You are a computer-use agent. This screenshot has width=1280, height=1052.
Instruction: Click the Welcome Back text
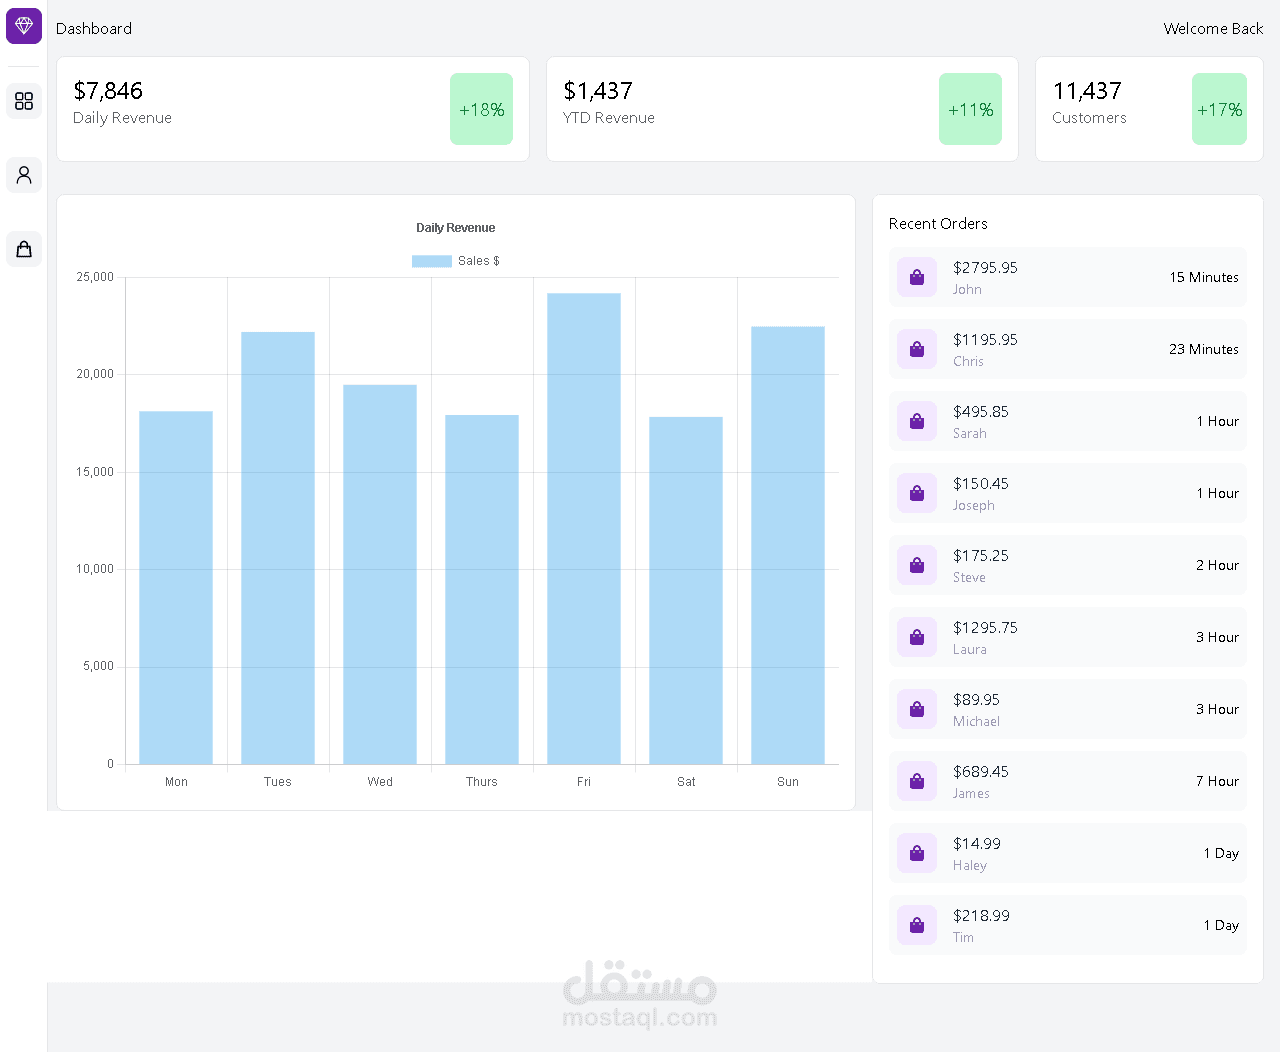point(1213,29)
